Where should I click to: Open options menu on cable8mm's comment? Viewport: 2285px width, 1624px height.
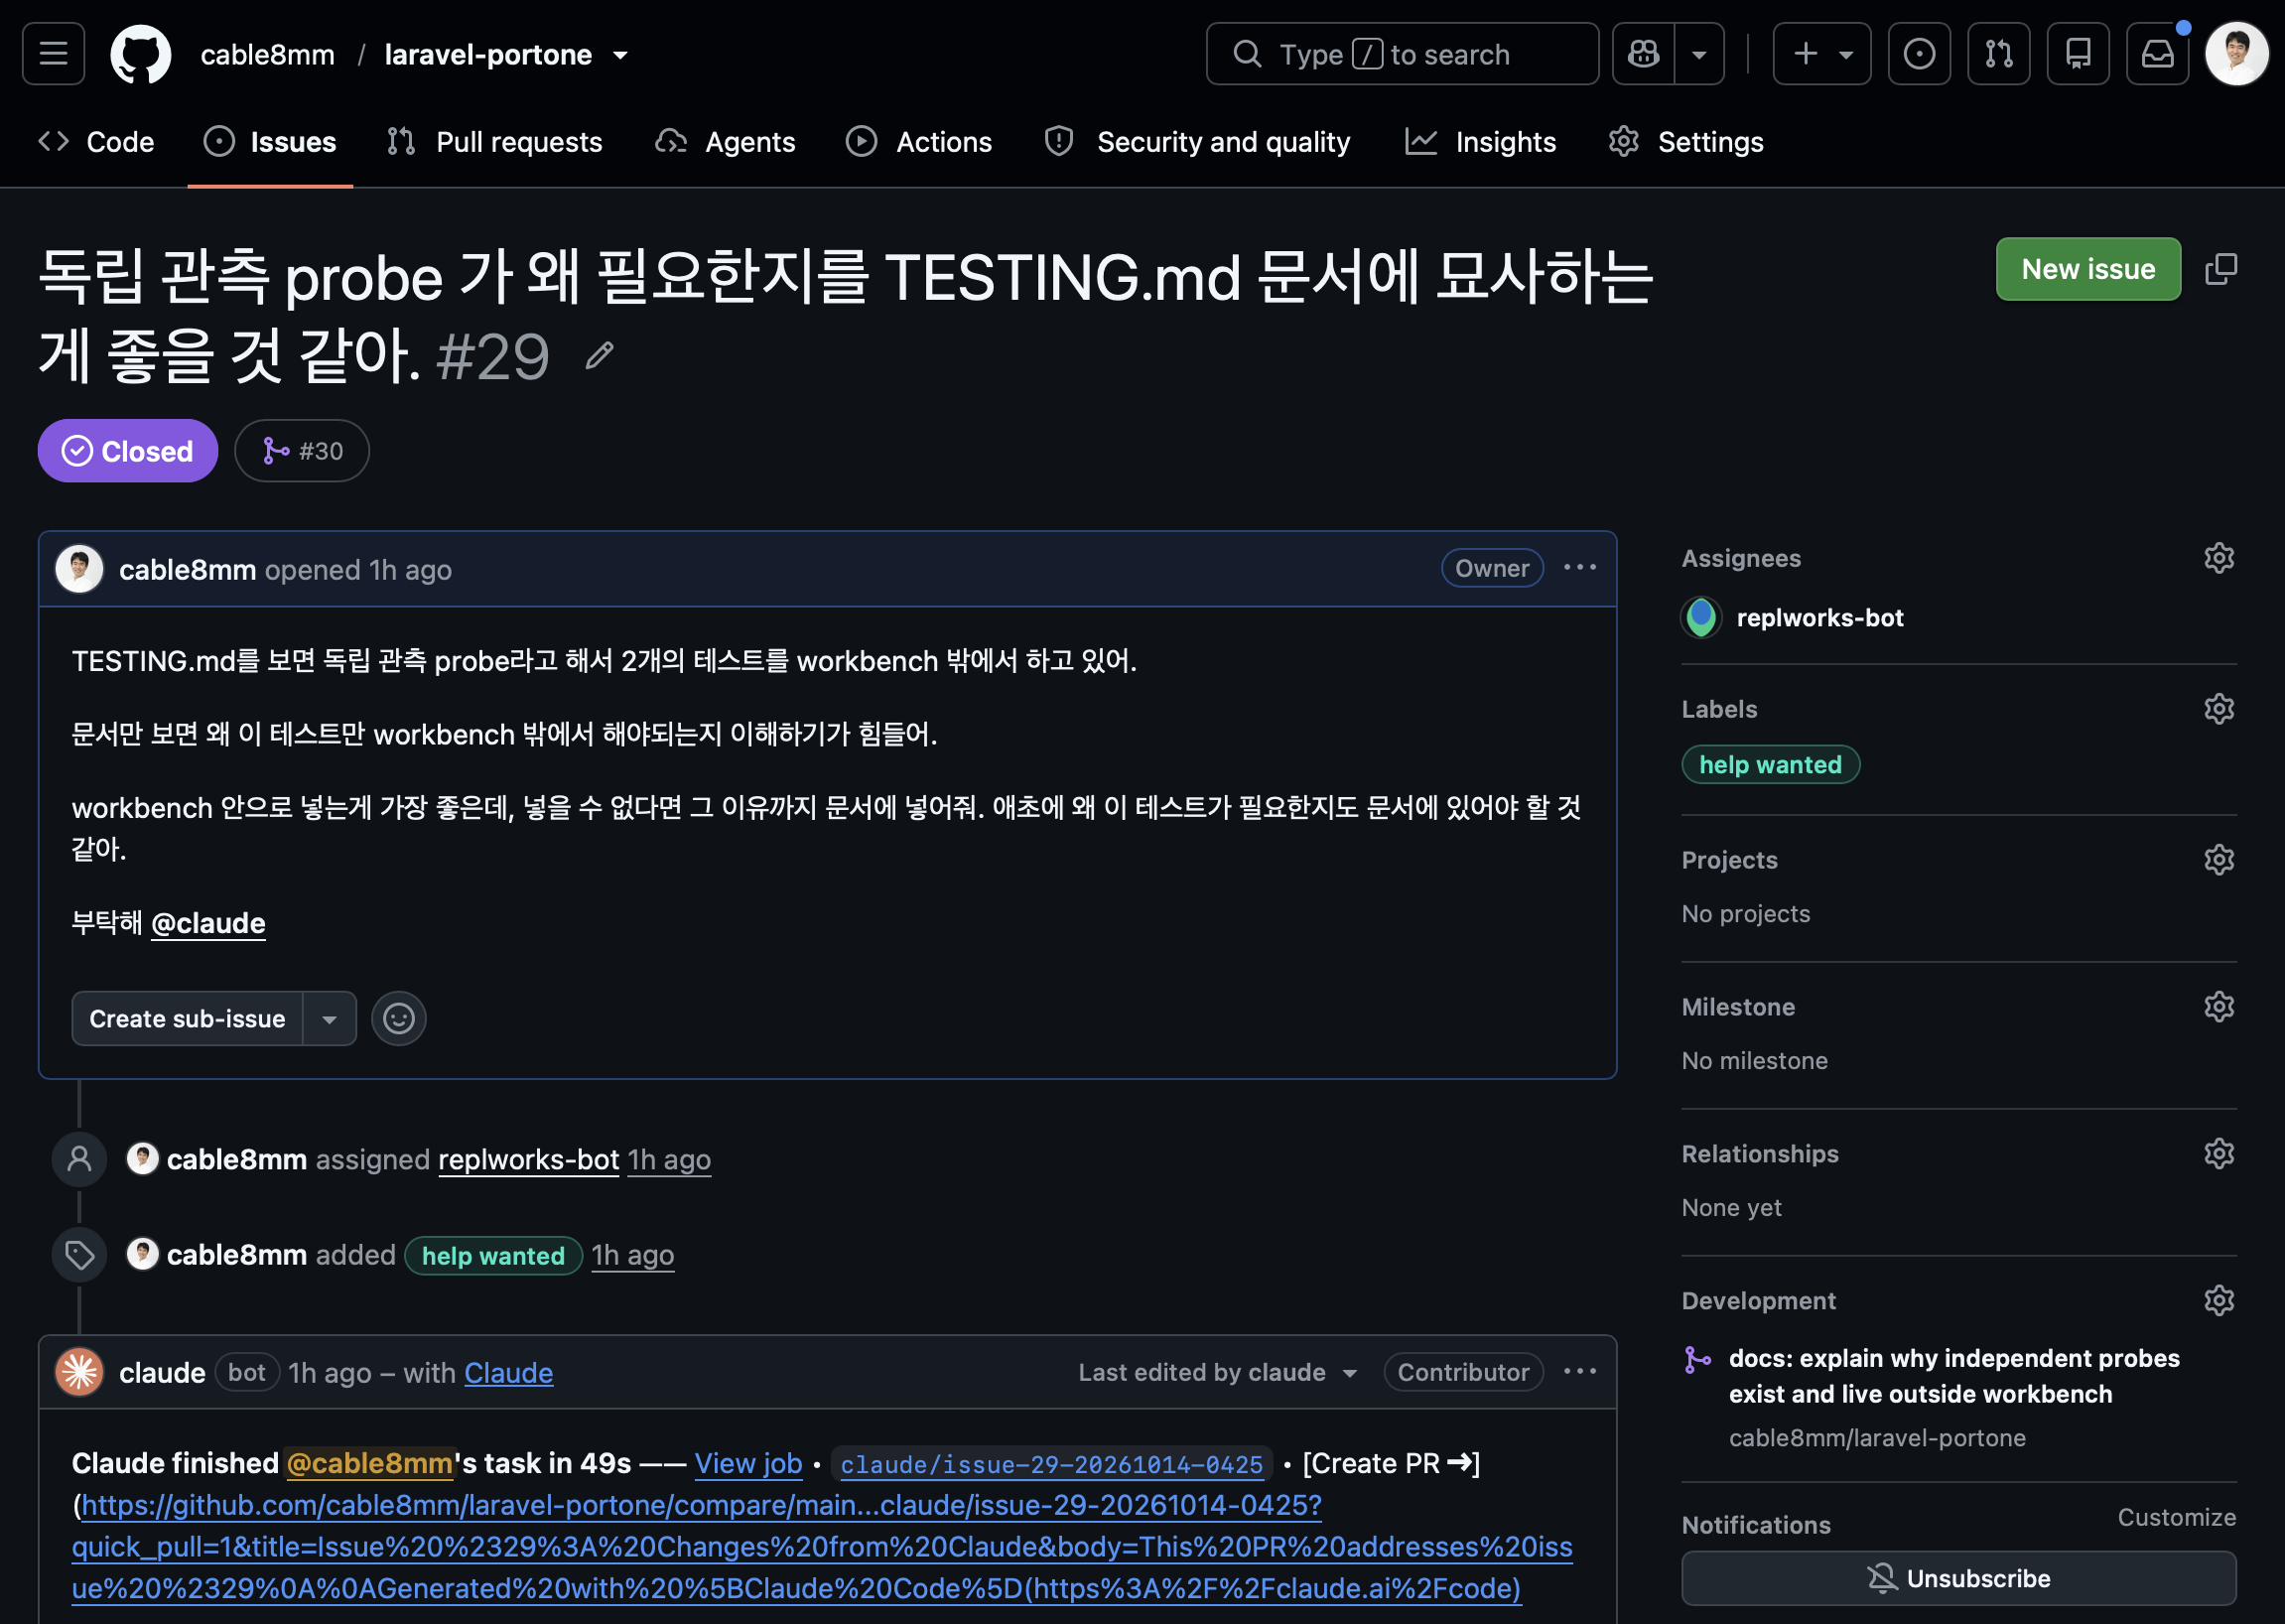(1580, 568)
